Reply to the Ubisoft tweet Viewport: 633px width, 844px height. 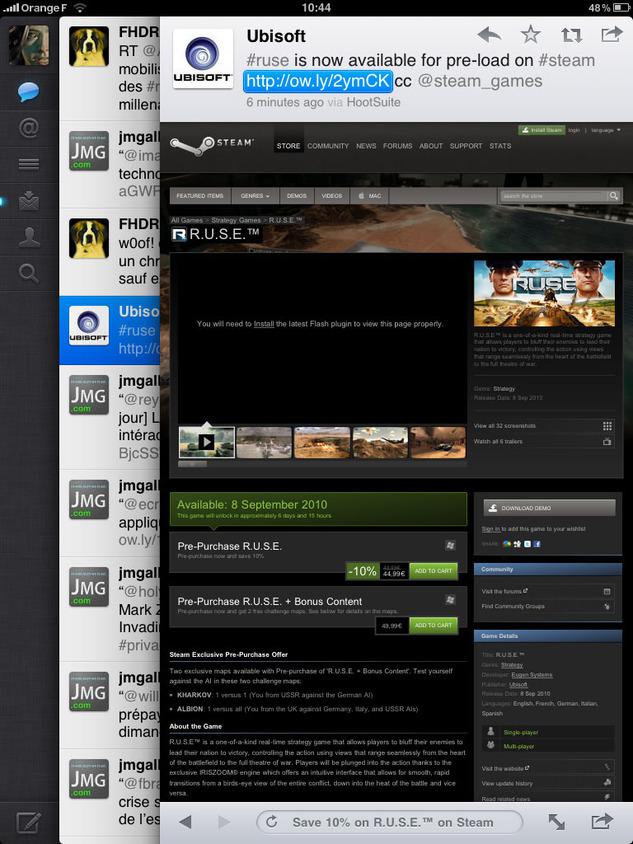coord(489,36)
